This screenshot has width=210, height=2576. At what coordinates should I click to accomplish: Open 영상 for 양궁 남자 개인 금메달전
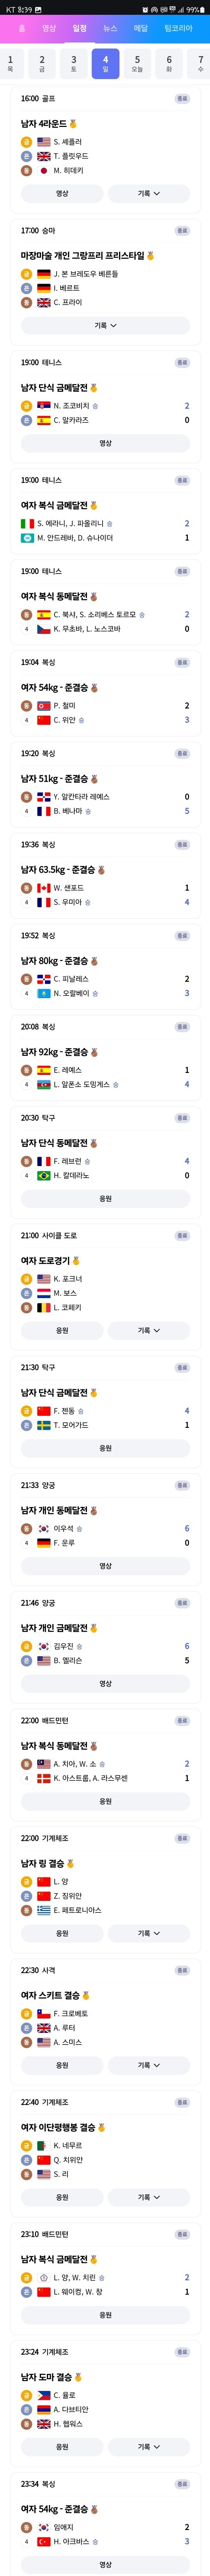(105, 1684)
